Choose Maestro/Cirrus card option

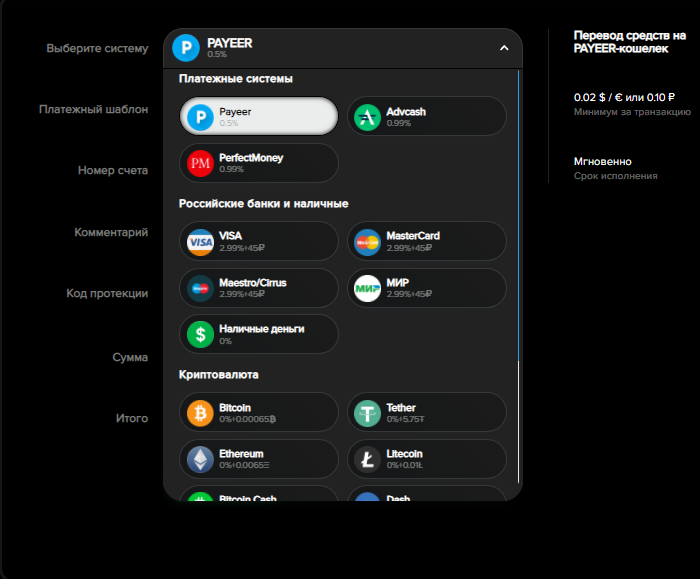tap(259, 288)
